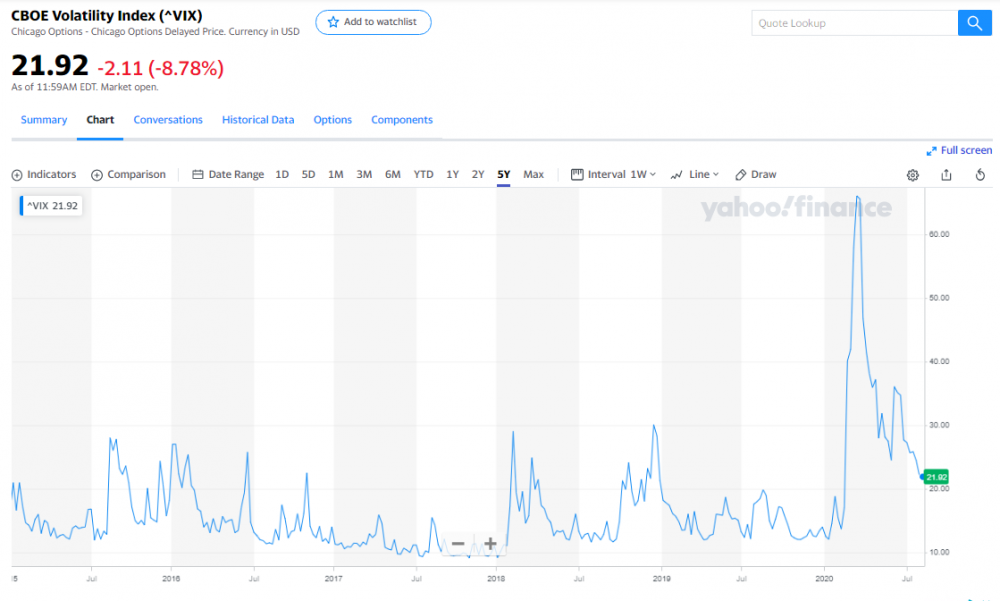The width and height of the screenshot is (1000, 601).
Task: Open the Date Range picker
Action: 228,175
